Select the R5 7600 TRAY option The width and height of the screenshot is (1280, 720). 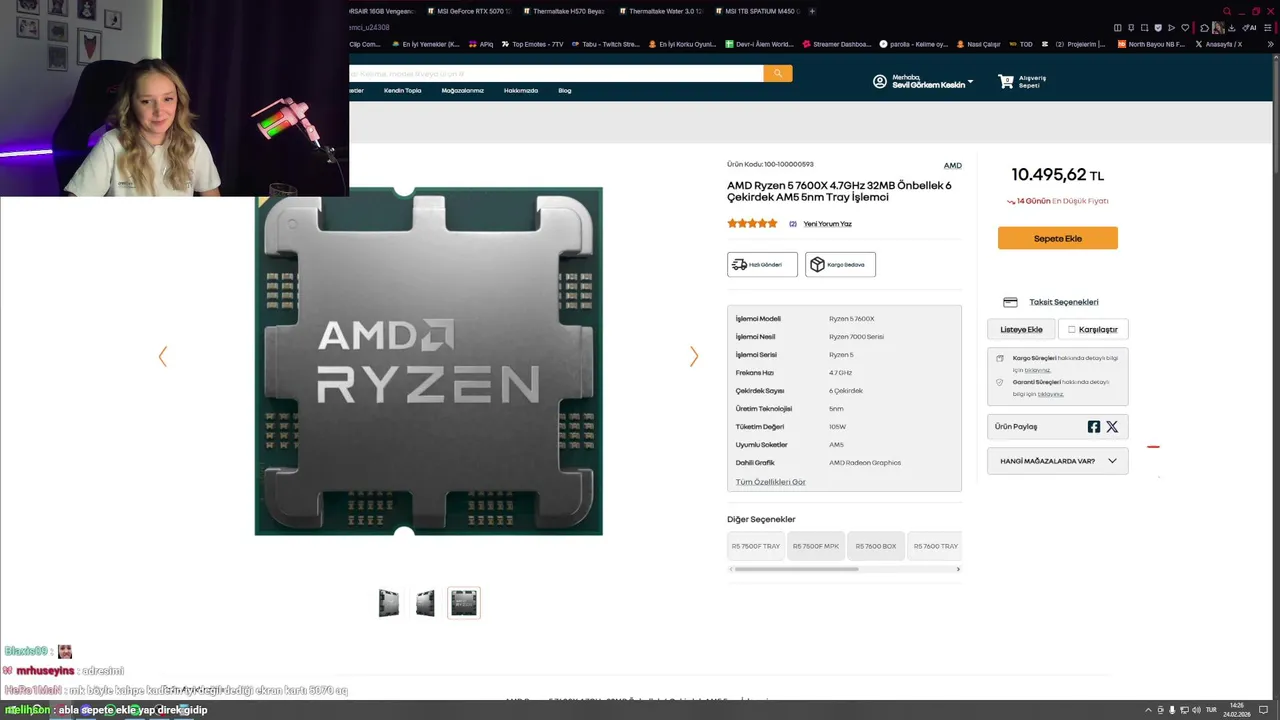pos(936,546)
